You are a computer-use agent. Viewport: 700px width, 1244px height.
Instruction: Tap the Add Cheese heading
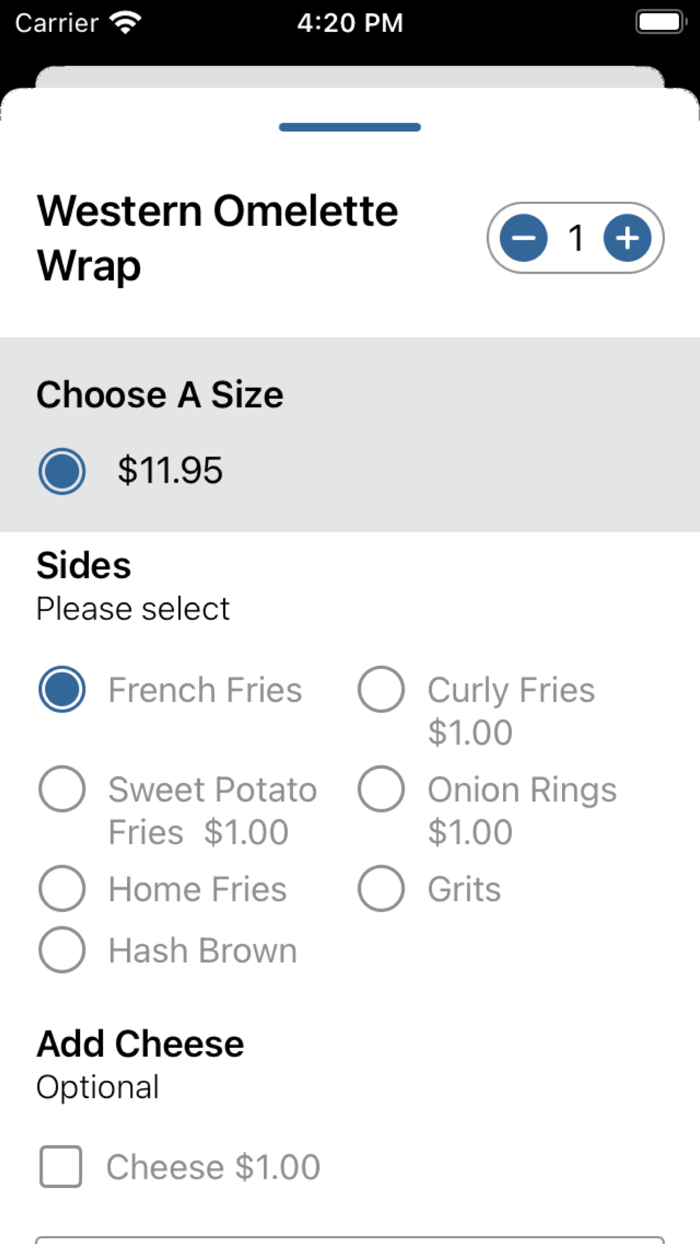point(140,1043)
